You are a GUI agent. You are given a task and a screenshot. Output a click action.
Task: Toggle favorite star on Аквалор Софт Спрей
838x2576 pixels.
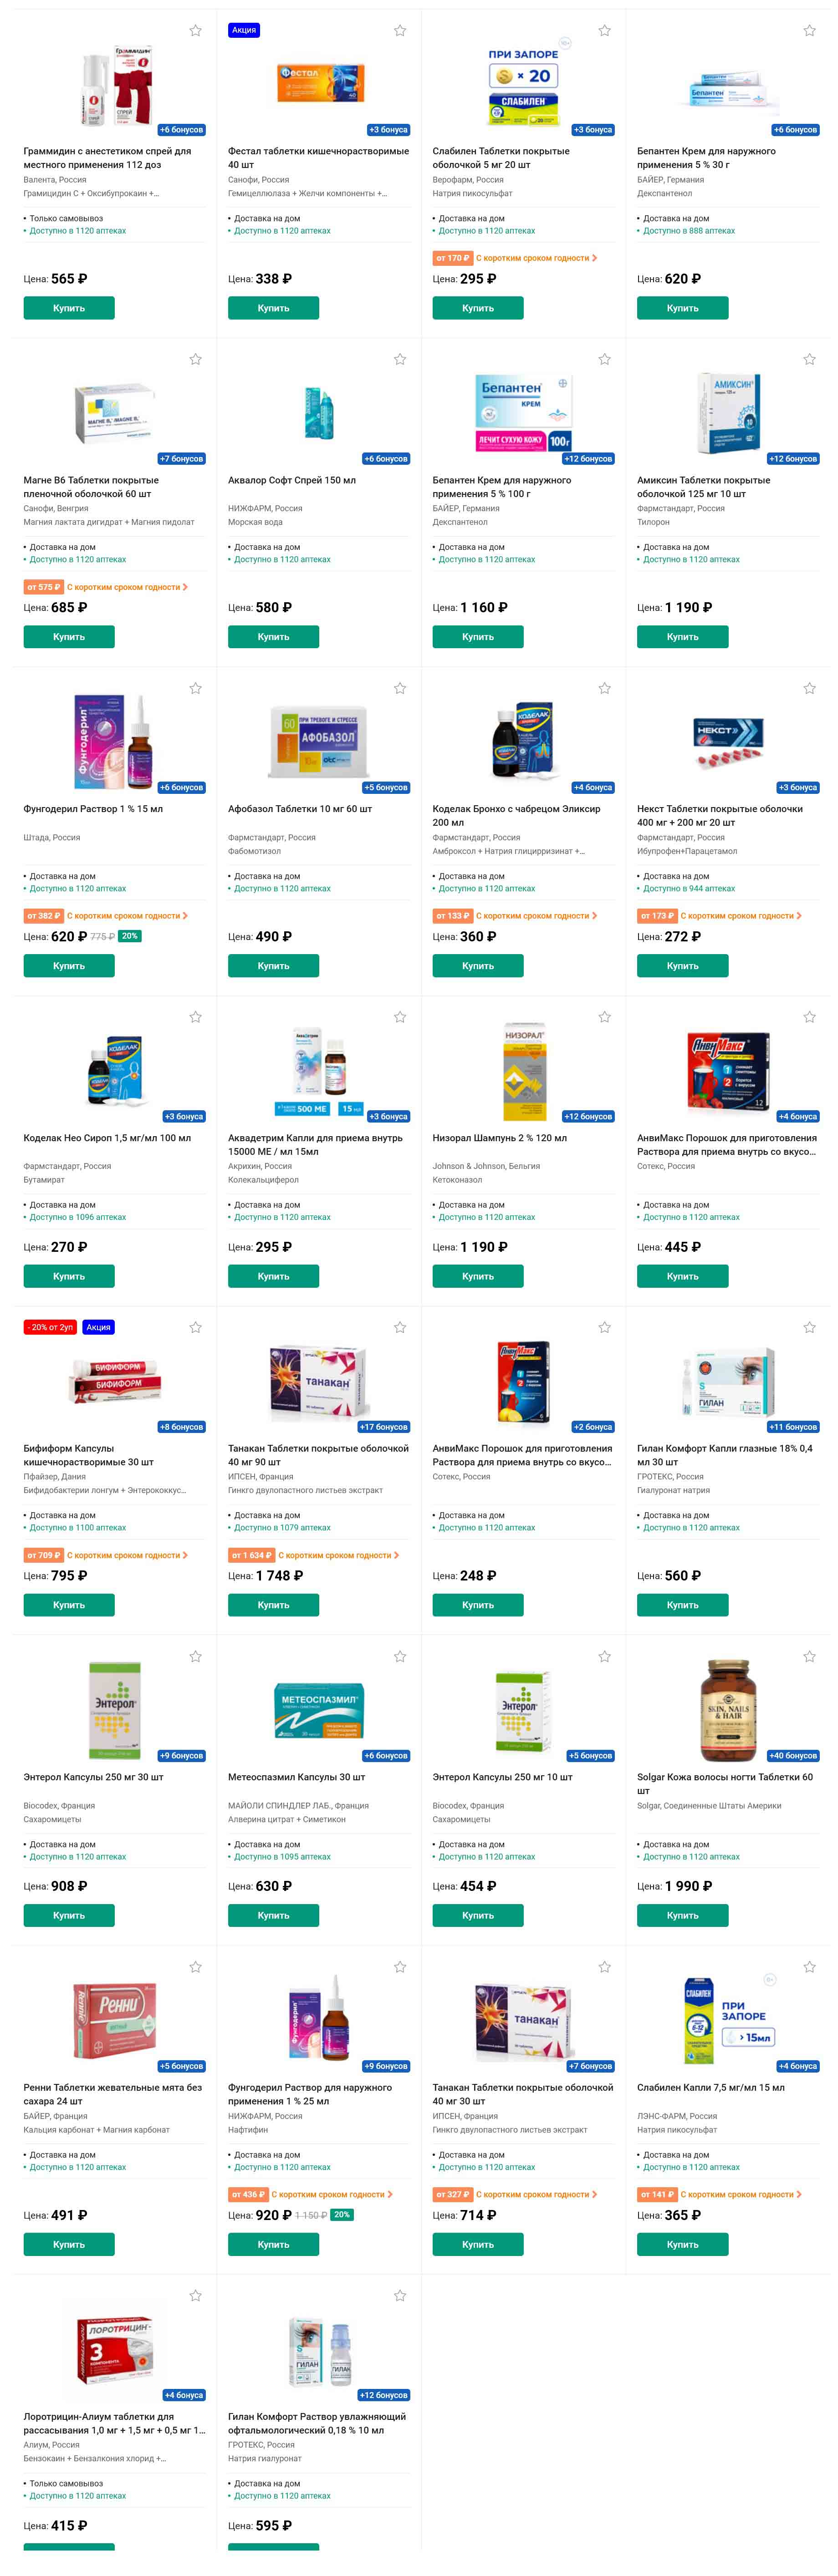click(x=400, y=359)
